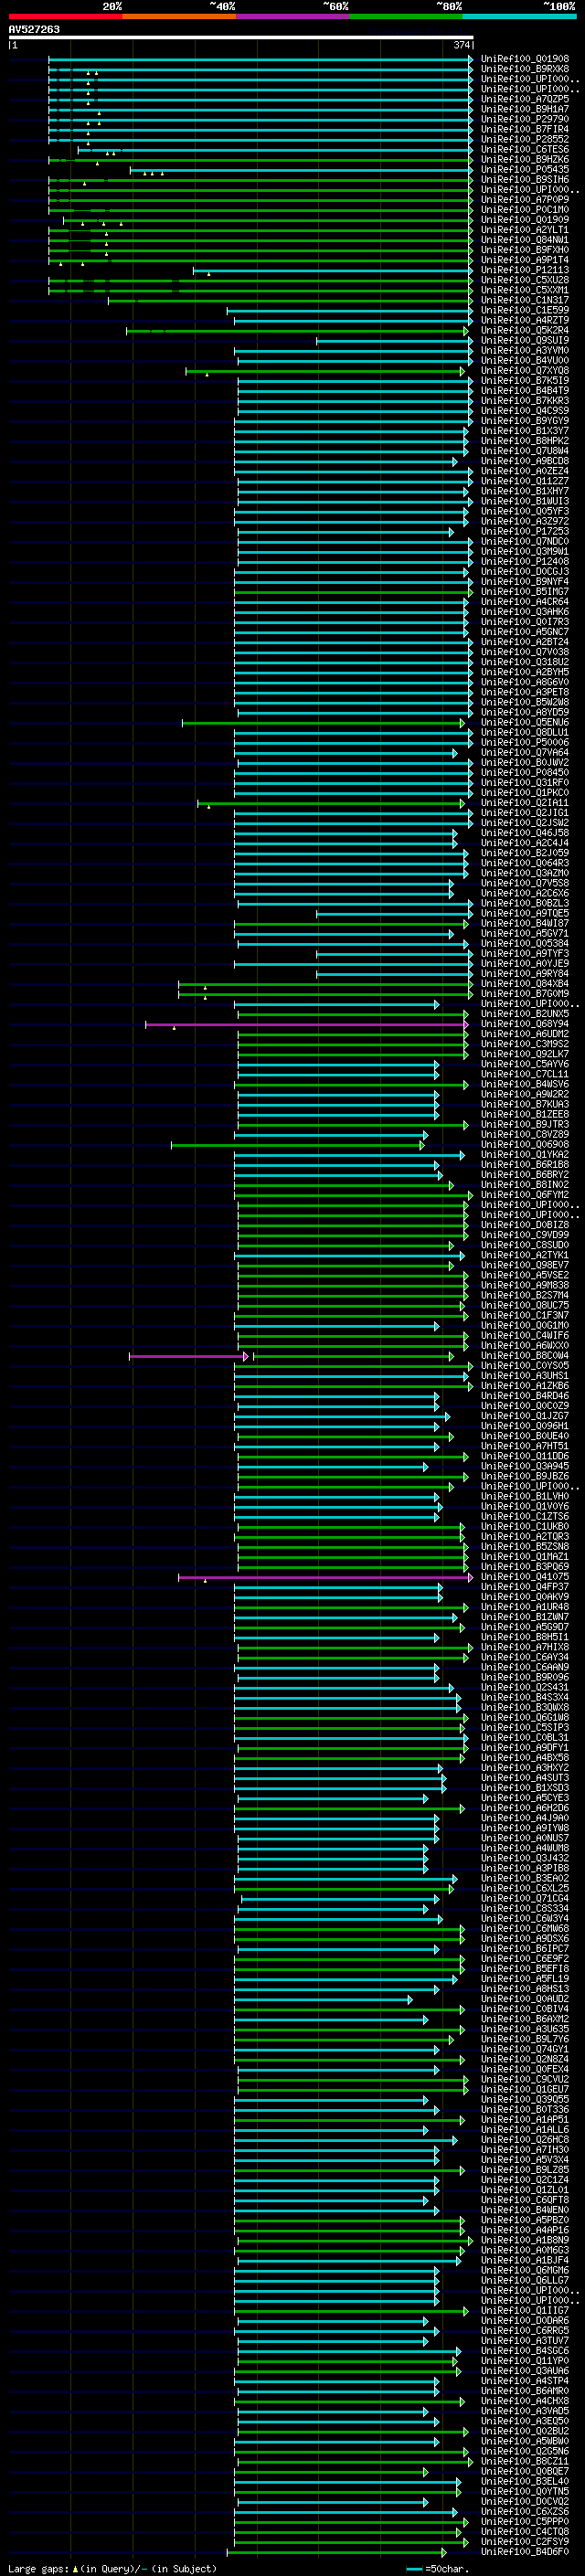Image resolution: width=585 pixels, height=2576 pixels.
Task: Select the UniRef100_B9FXM0 label
Action: click(525, 250)
